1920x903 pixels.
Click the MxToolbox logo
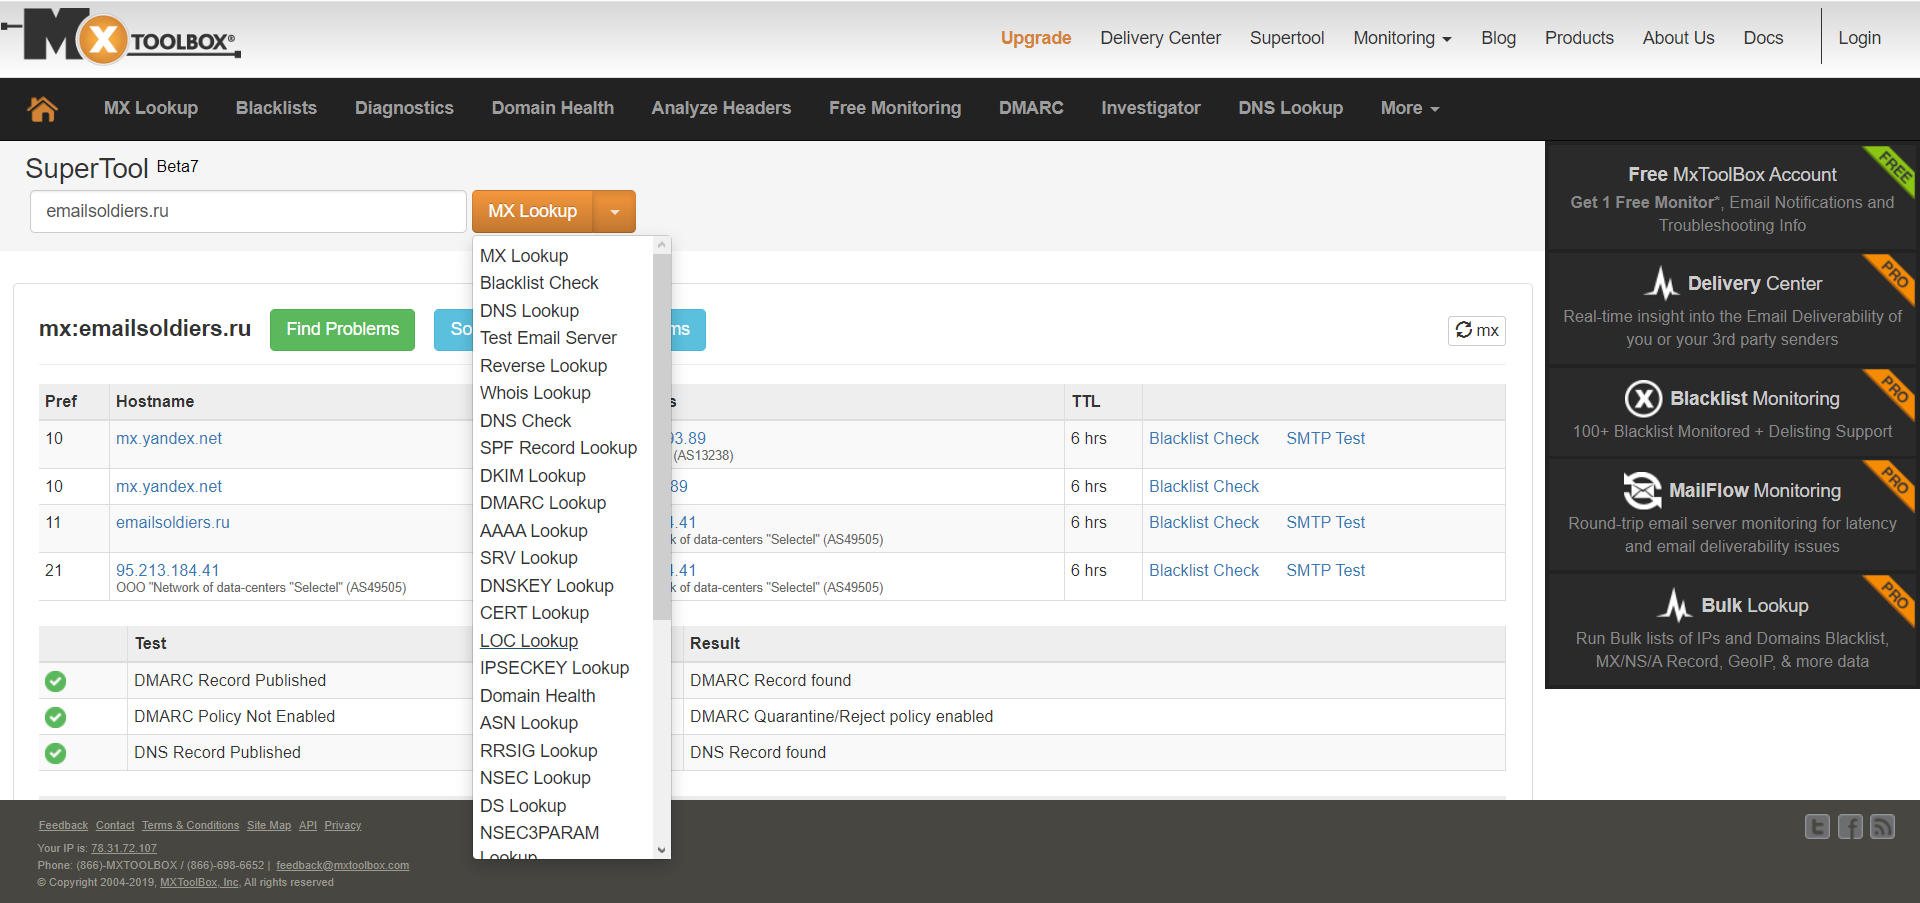122,37
